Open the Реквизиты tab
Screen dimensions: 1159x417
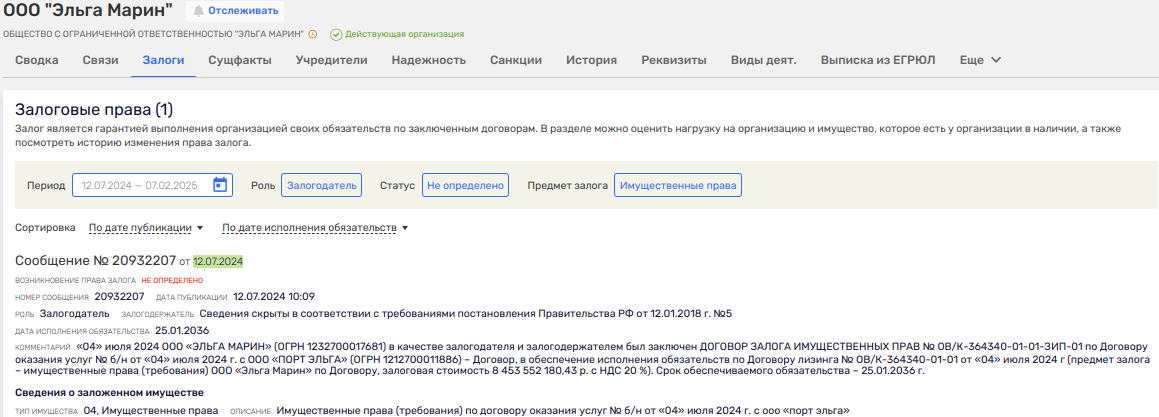[674, 61]
